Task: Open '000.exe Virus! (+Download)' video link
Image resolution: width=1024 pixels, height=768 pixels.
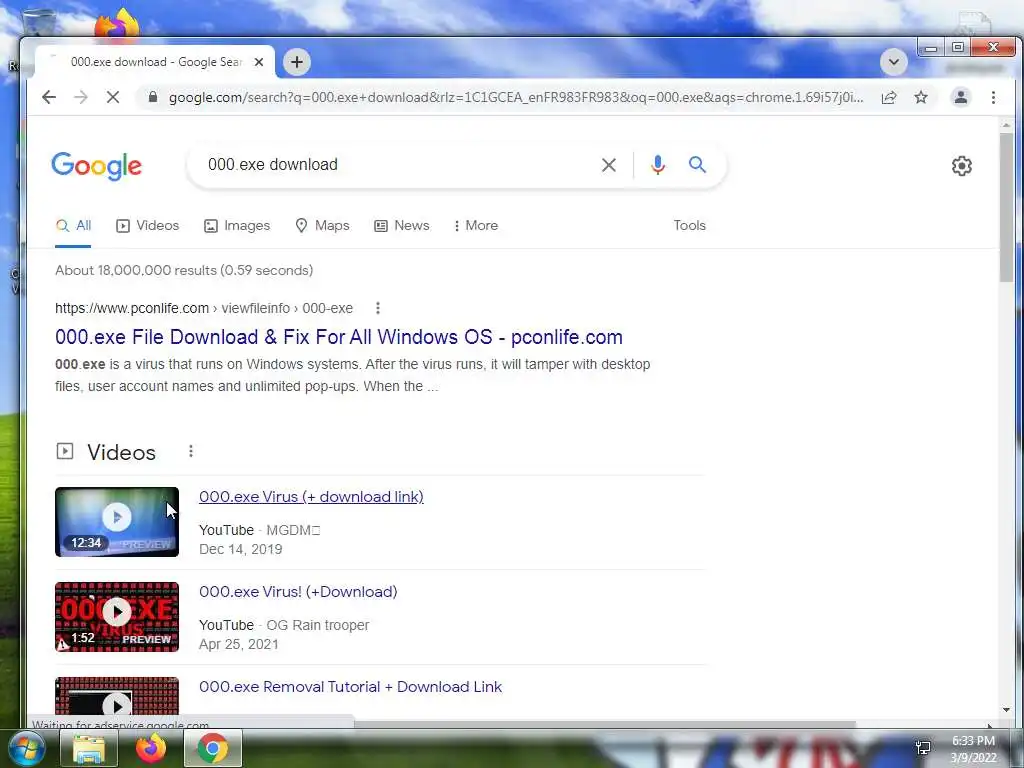Action: (298, 592)
